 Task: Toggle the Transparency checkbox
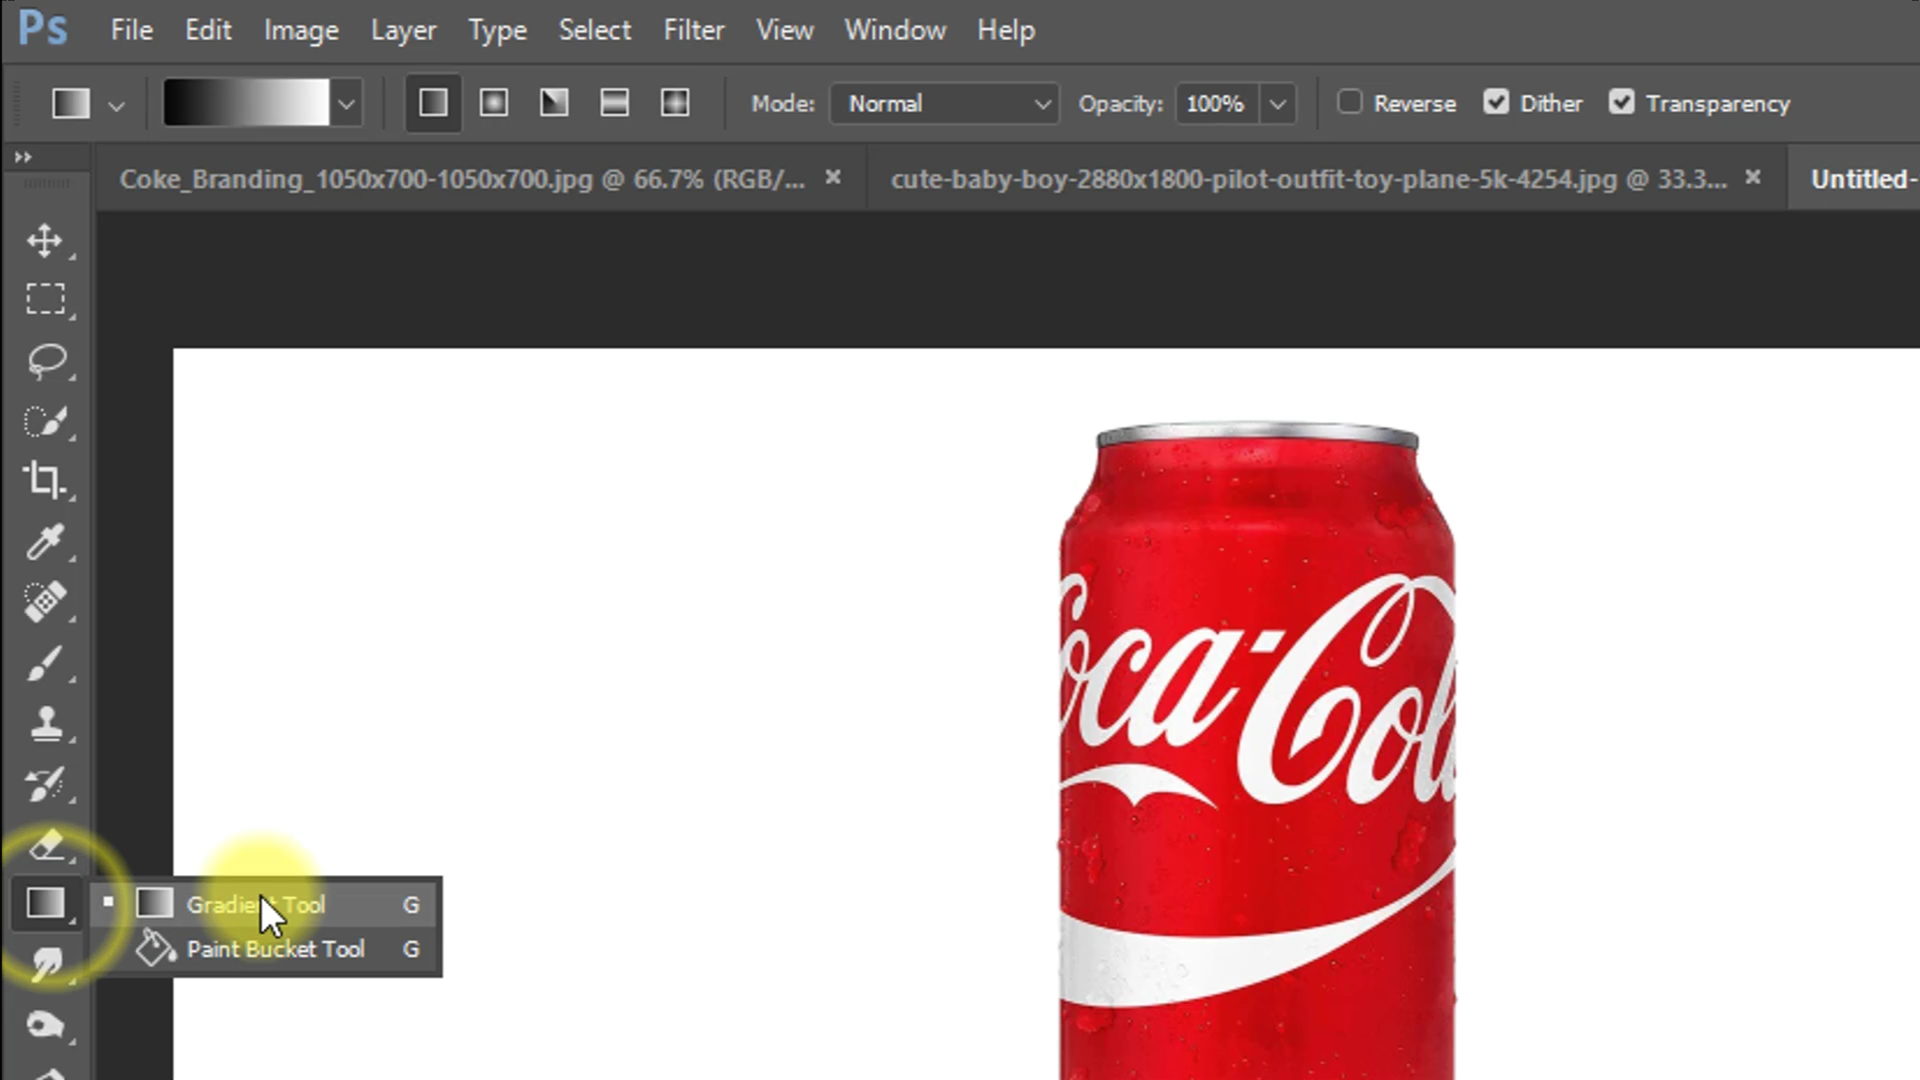[1621, 102]
